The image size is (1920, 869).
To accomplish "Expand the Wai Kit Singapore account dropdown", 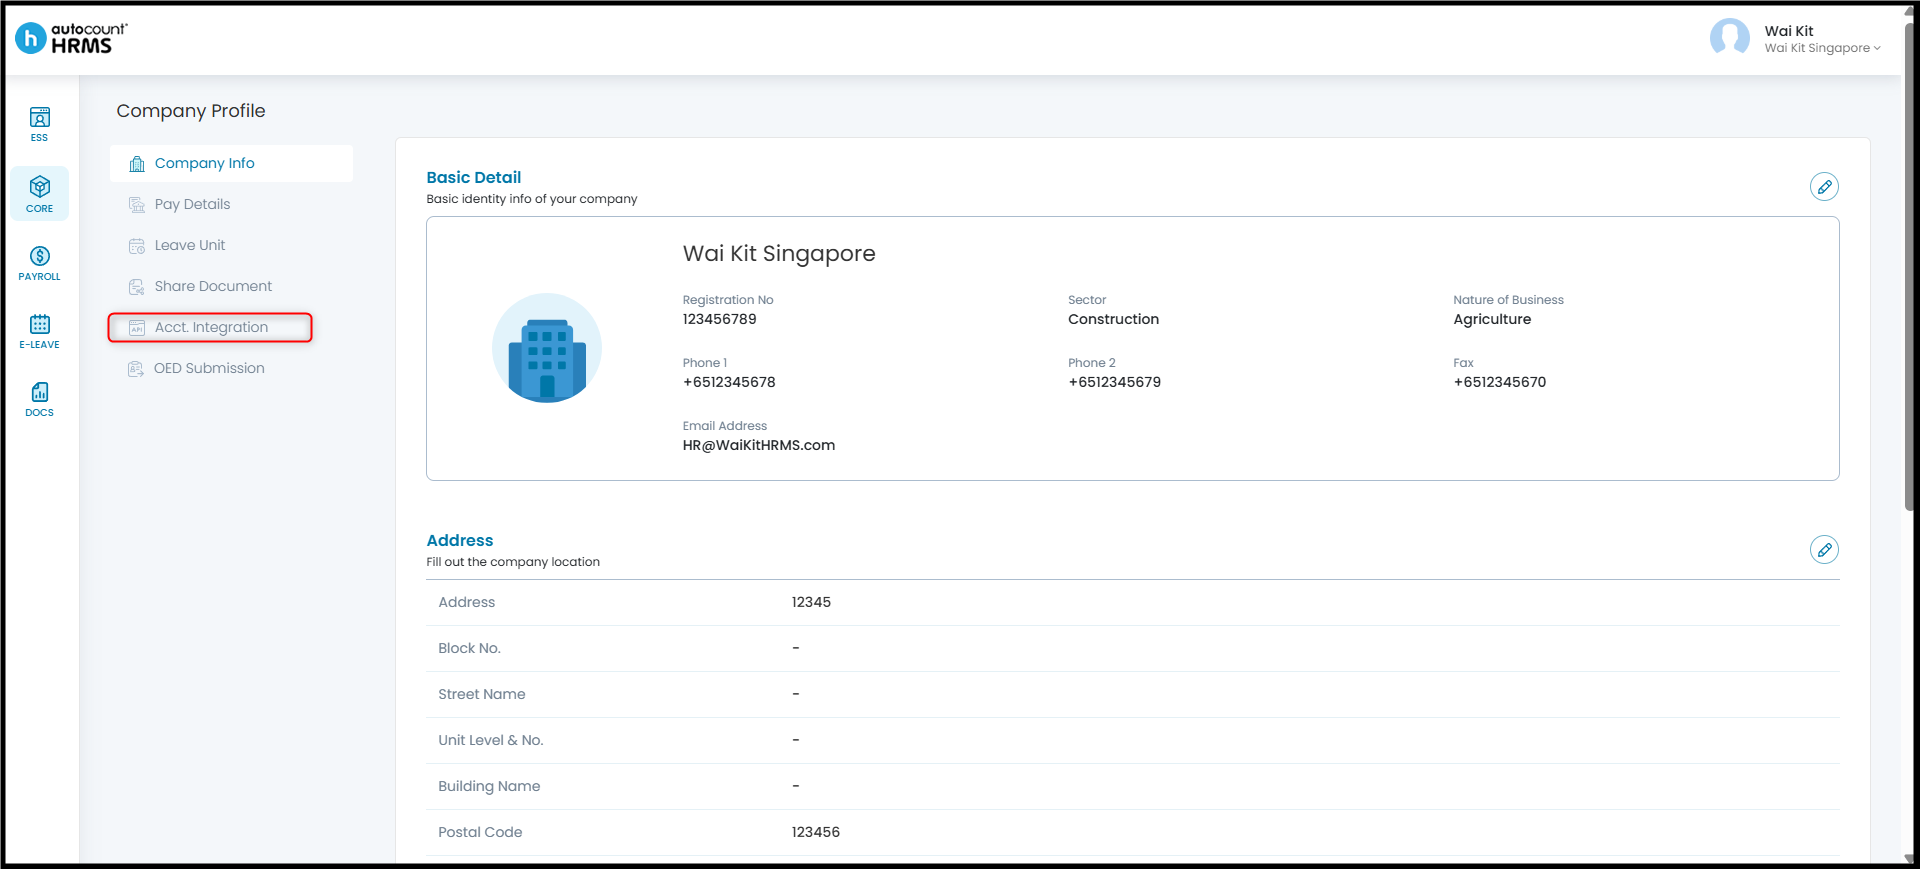I will (1822, 48).
